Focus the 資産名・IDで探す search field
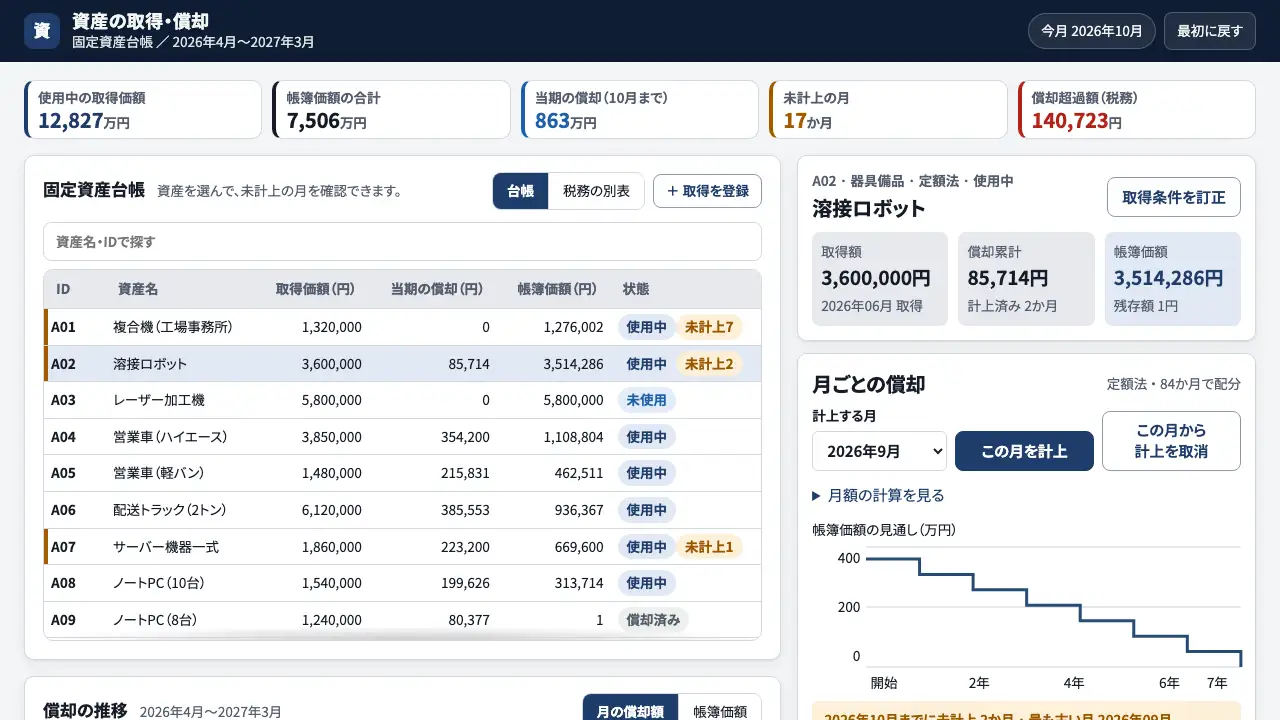Screen dimensions: 1280x720 402,241
